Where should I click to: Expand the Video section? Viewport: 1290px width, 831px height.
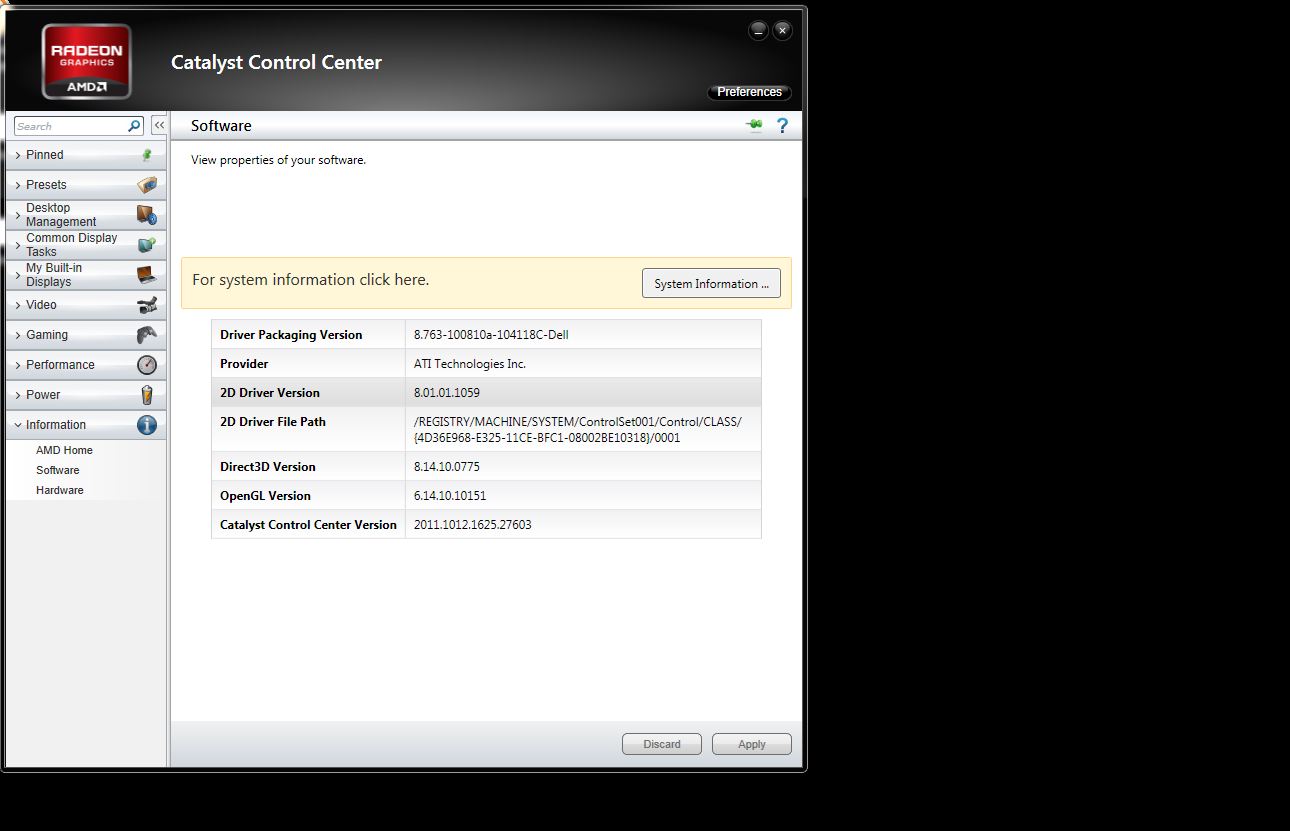pos(18,305)
